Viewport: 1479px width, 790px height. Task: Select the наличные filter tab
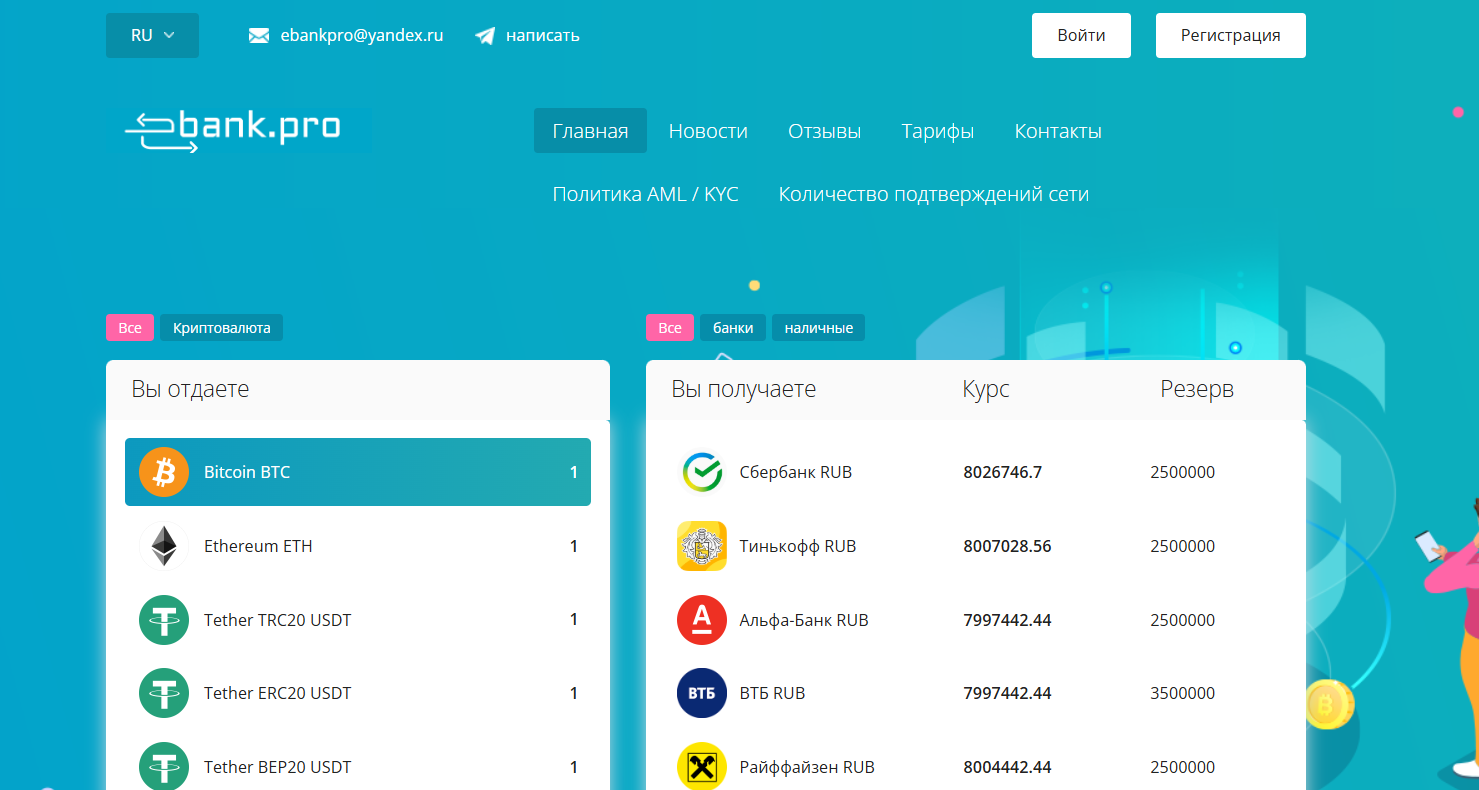[818, 327]
